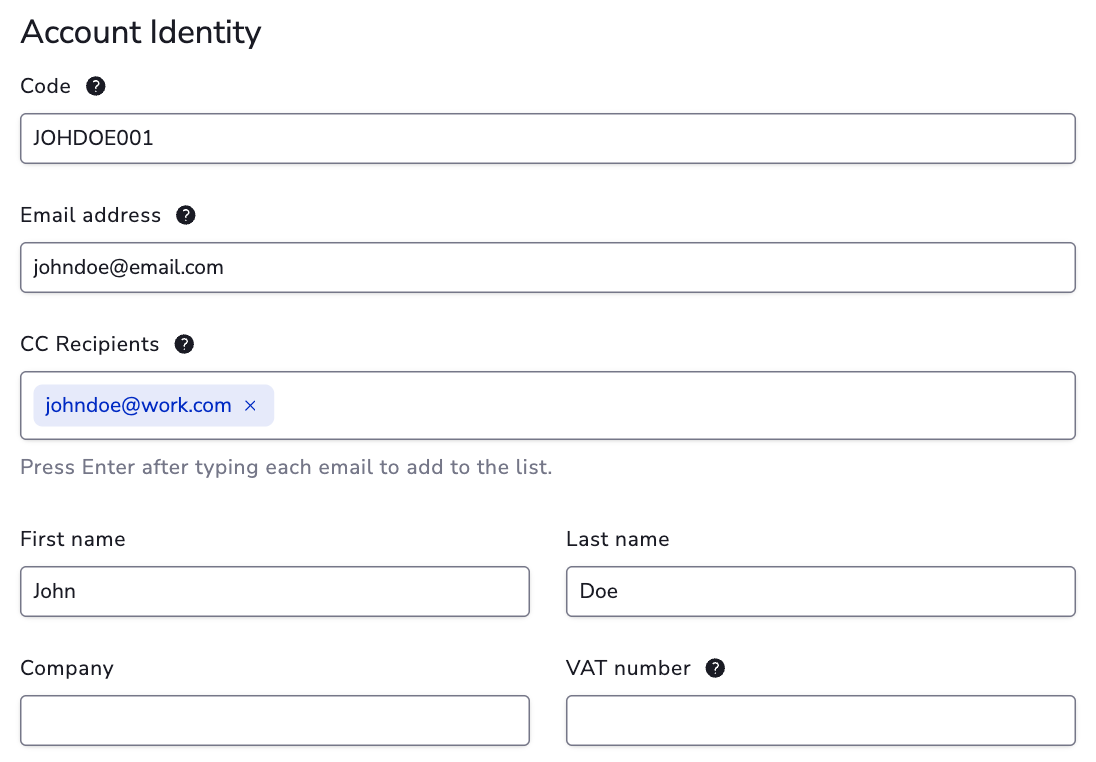Select the Last name field showing Doe
Screen dimensions: 1096x762
821,591
